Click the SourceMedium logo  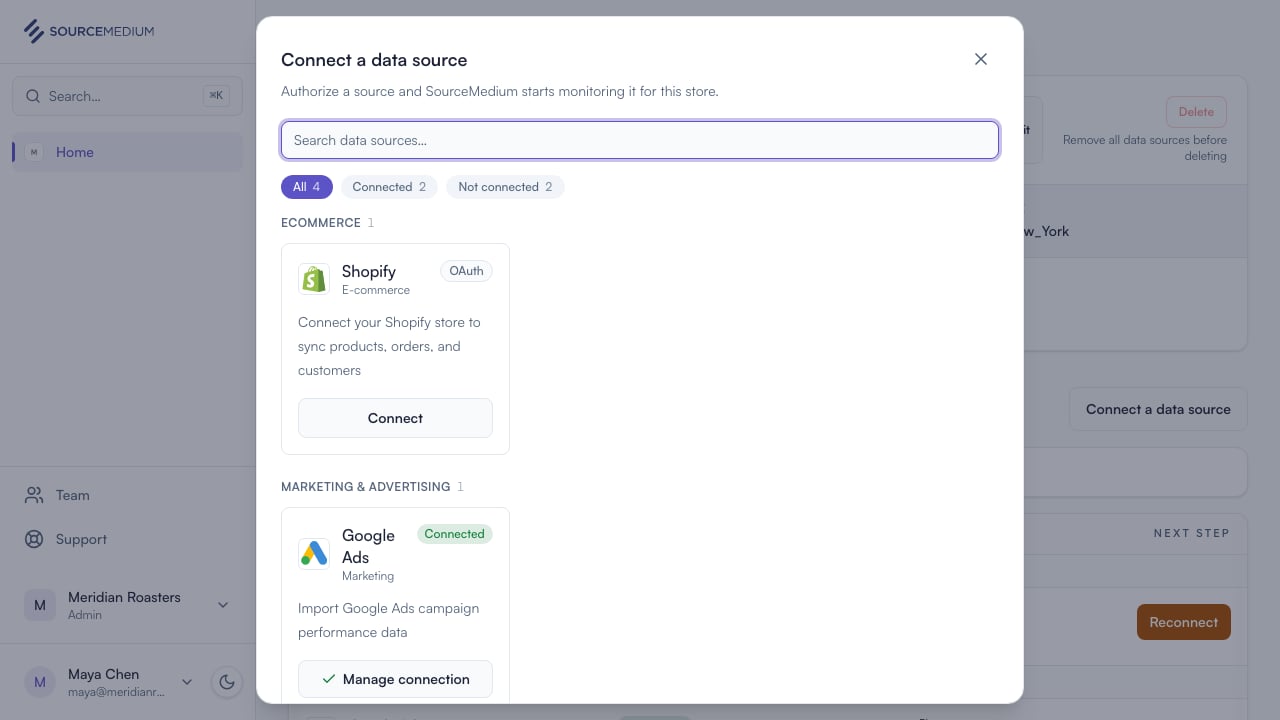(x=89, y=31)
